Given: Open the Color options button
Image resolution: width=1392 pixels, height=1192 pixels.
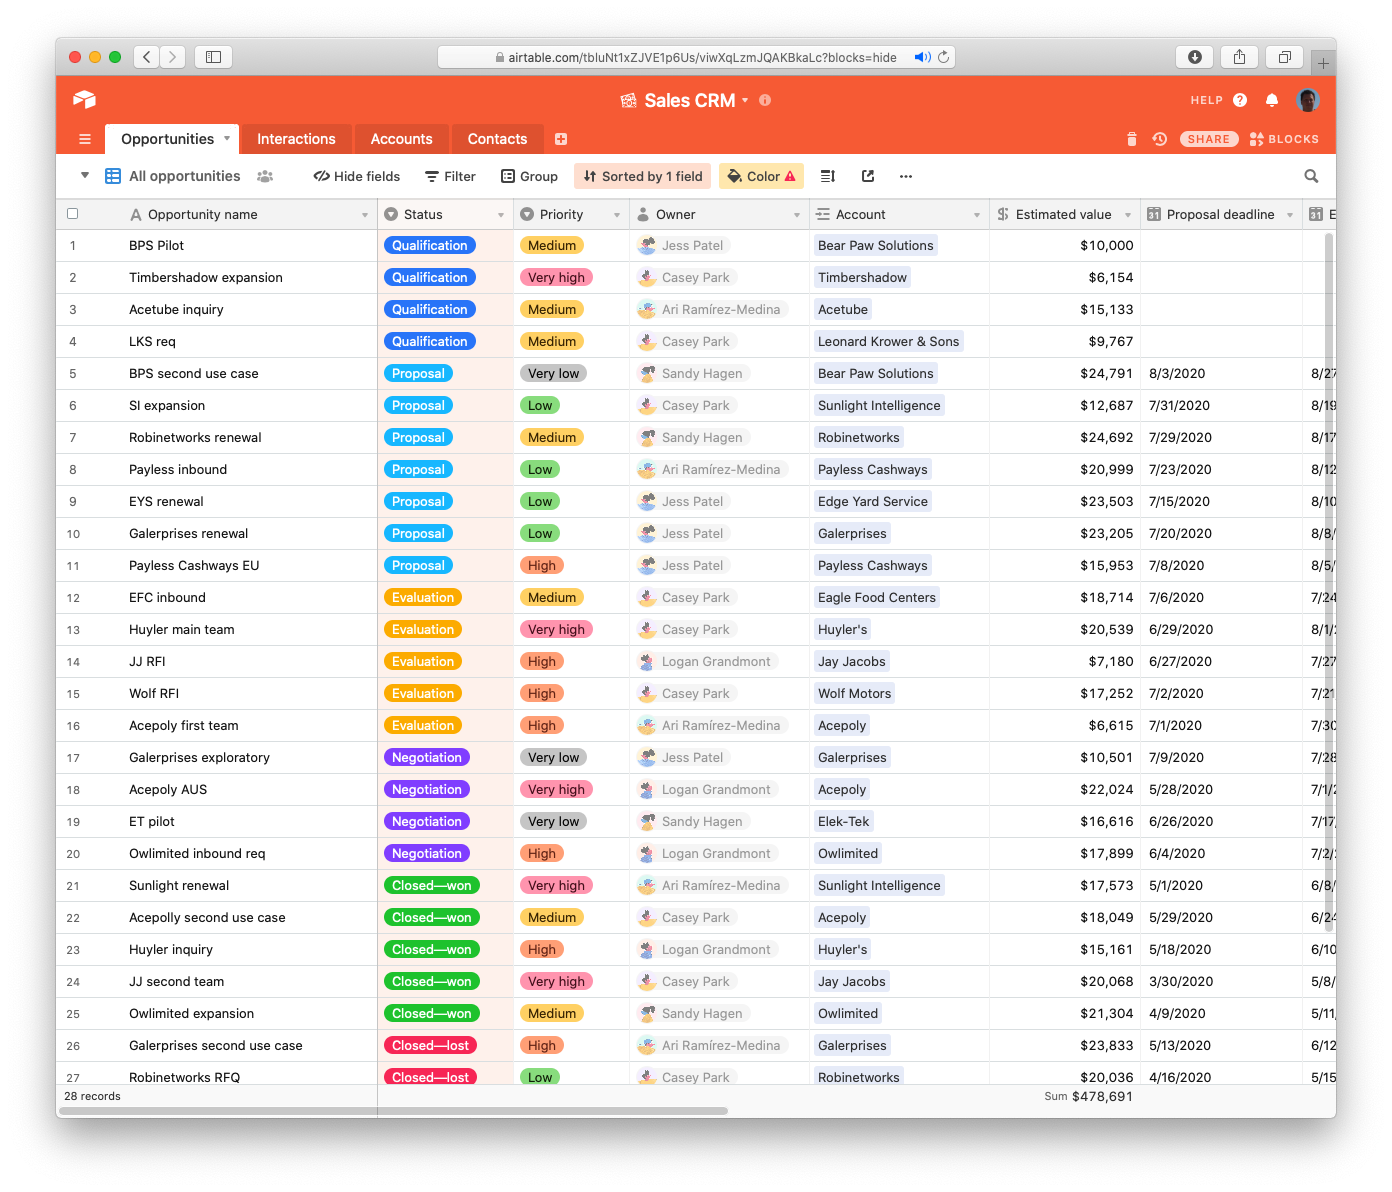Looking at the screenshot, I should [x=761, y=176].
